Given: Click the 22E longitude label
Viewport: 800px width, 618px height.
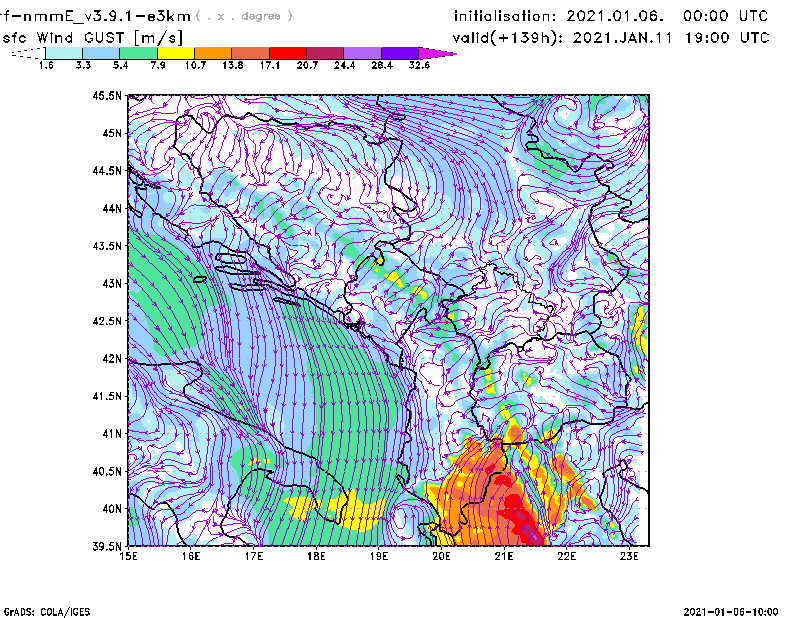Looking at the screenshot, I should point(567,556).
